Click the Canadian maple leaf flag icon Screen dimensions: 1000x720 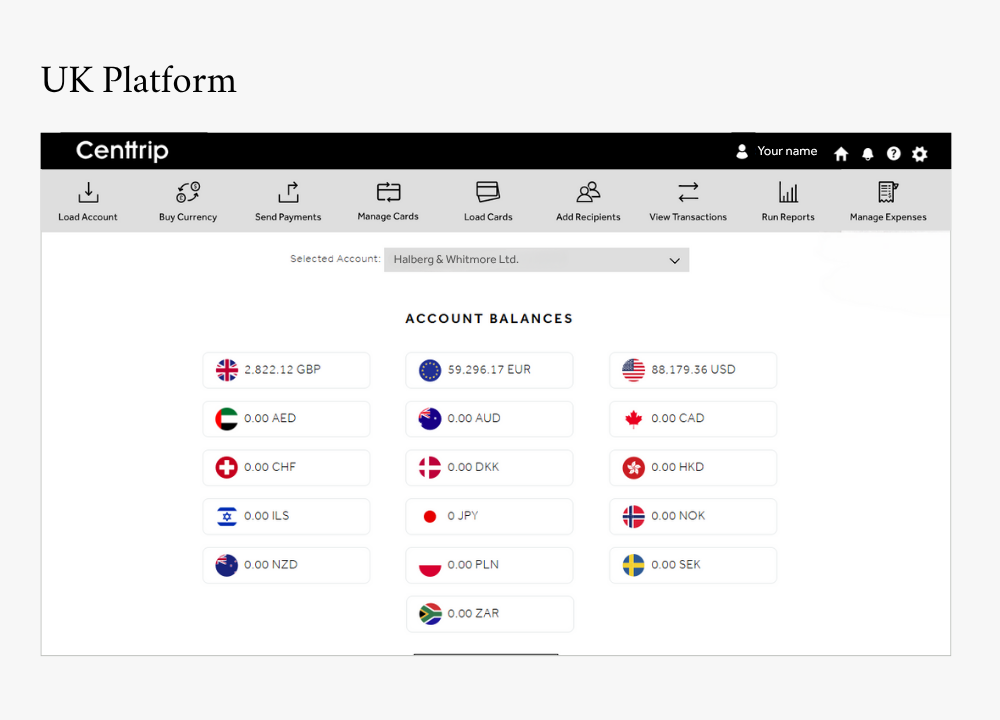coord(633,418)
